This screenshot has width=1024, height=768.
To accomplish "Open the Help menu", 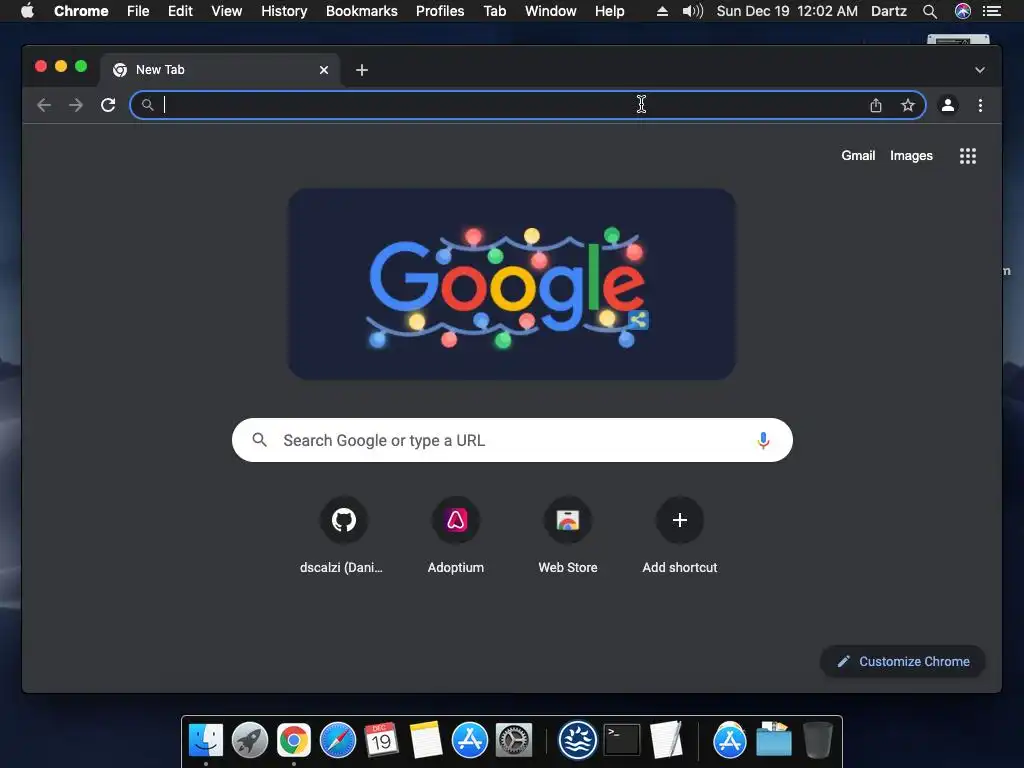I will coord(609,11).
